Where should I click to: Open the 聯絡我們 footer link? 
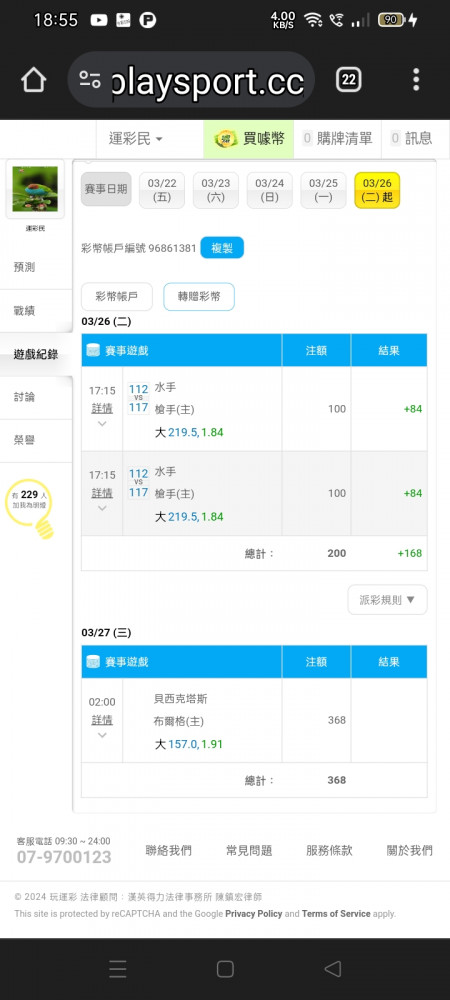(168, 850)
